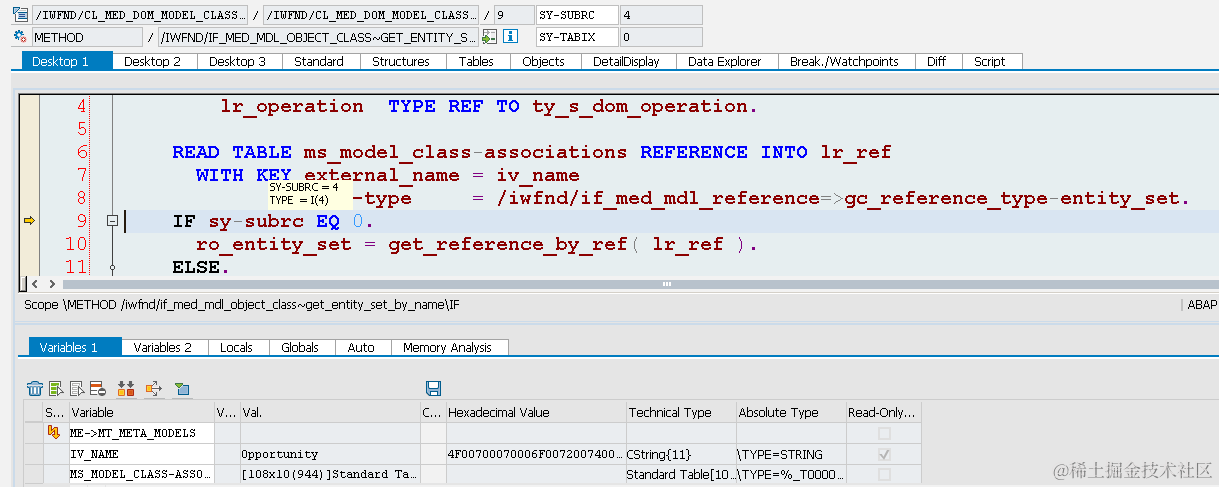Image resolution: width=1219 pixels, height=487 pixels.
Task: Click the Variable column header
Action: (140, 412)
